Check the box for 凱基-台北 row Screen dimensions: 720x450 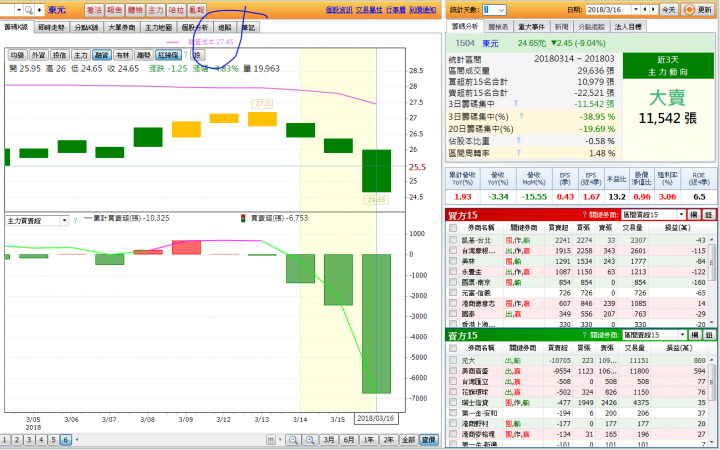453,240
